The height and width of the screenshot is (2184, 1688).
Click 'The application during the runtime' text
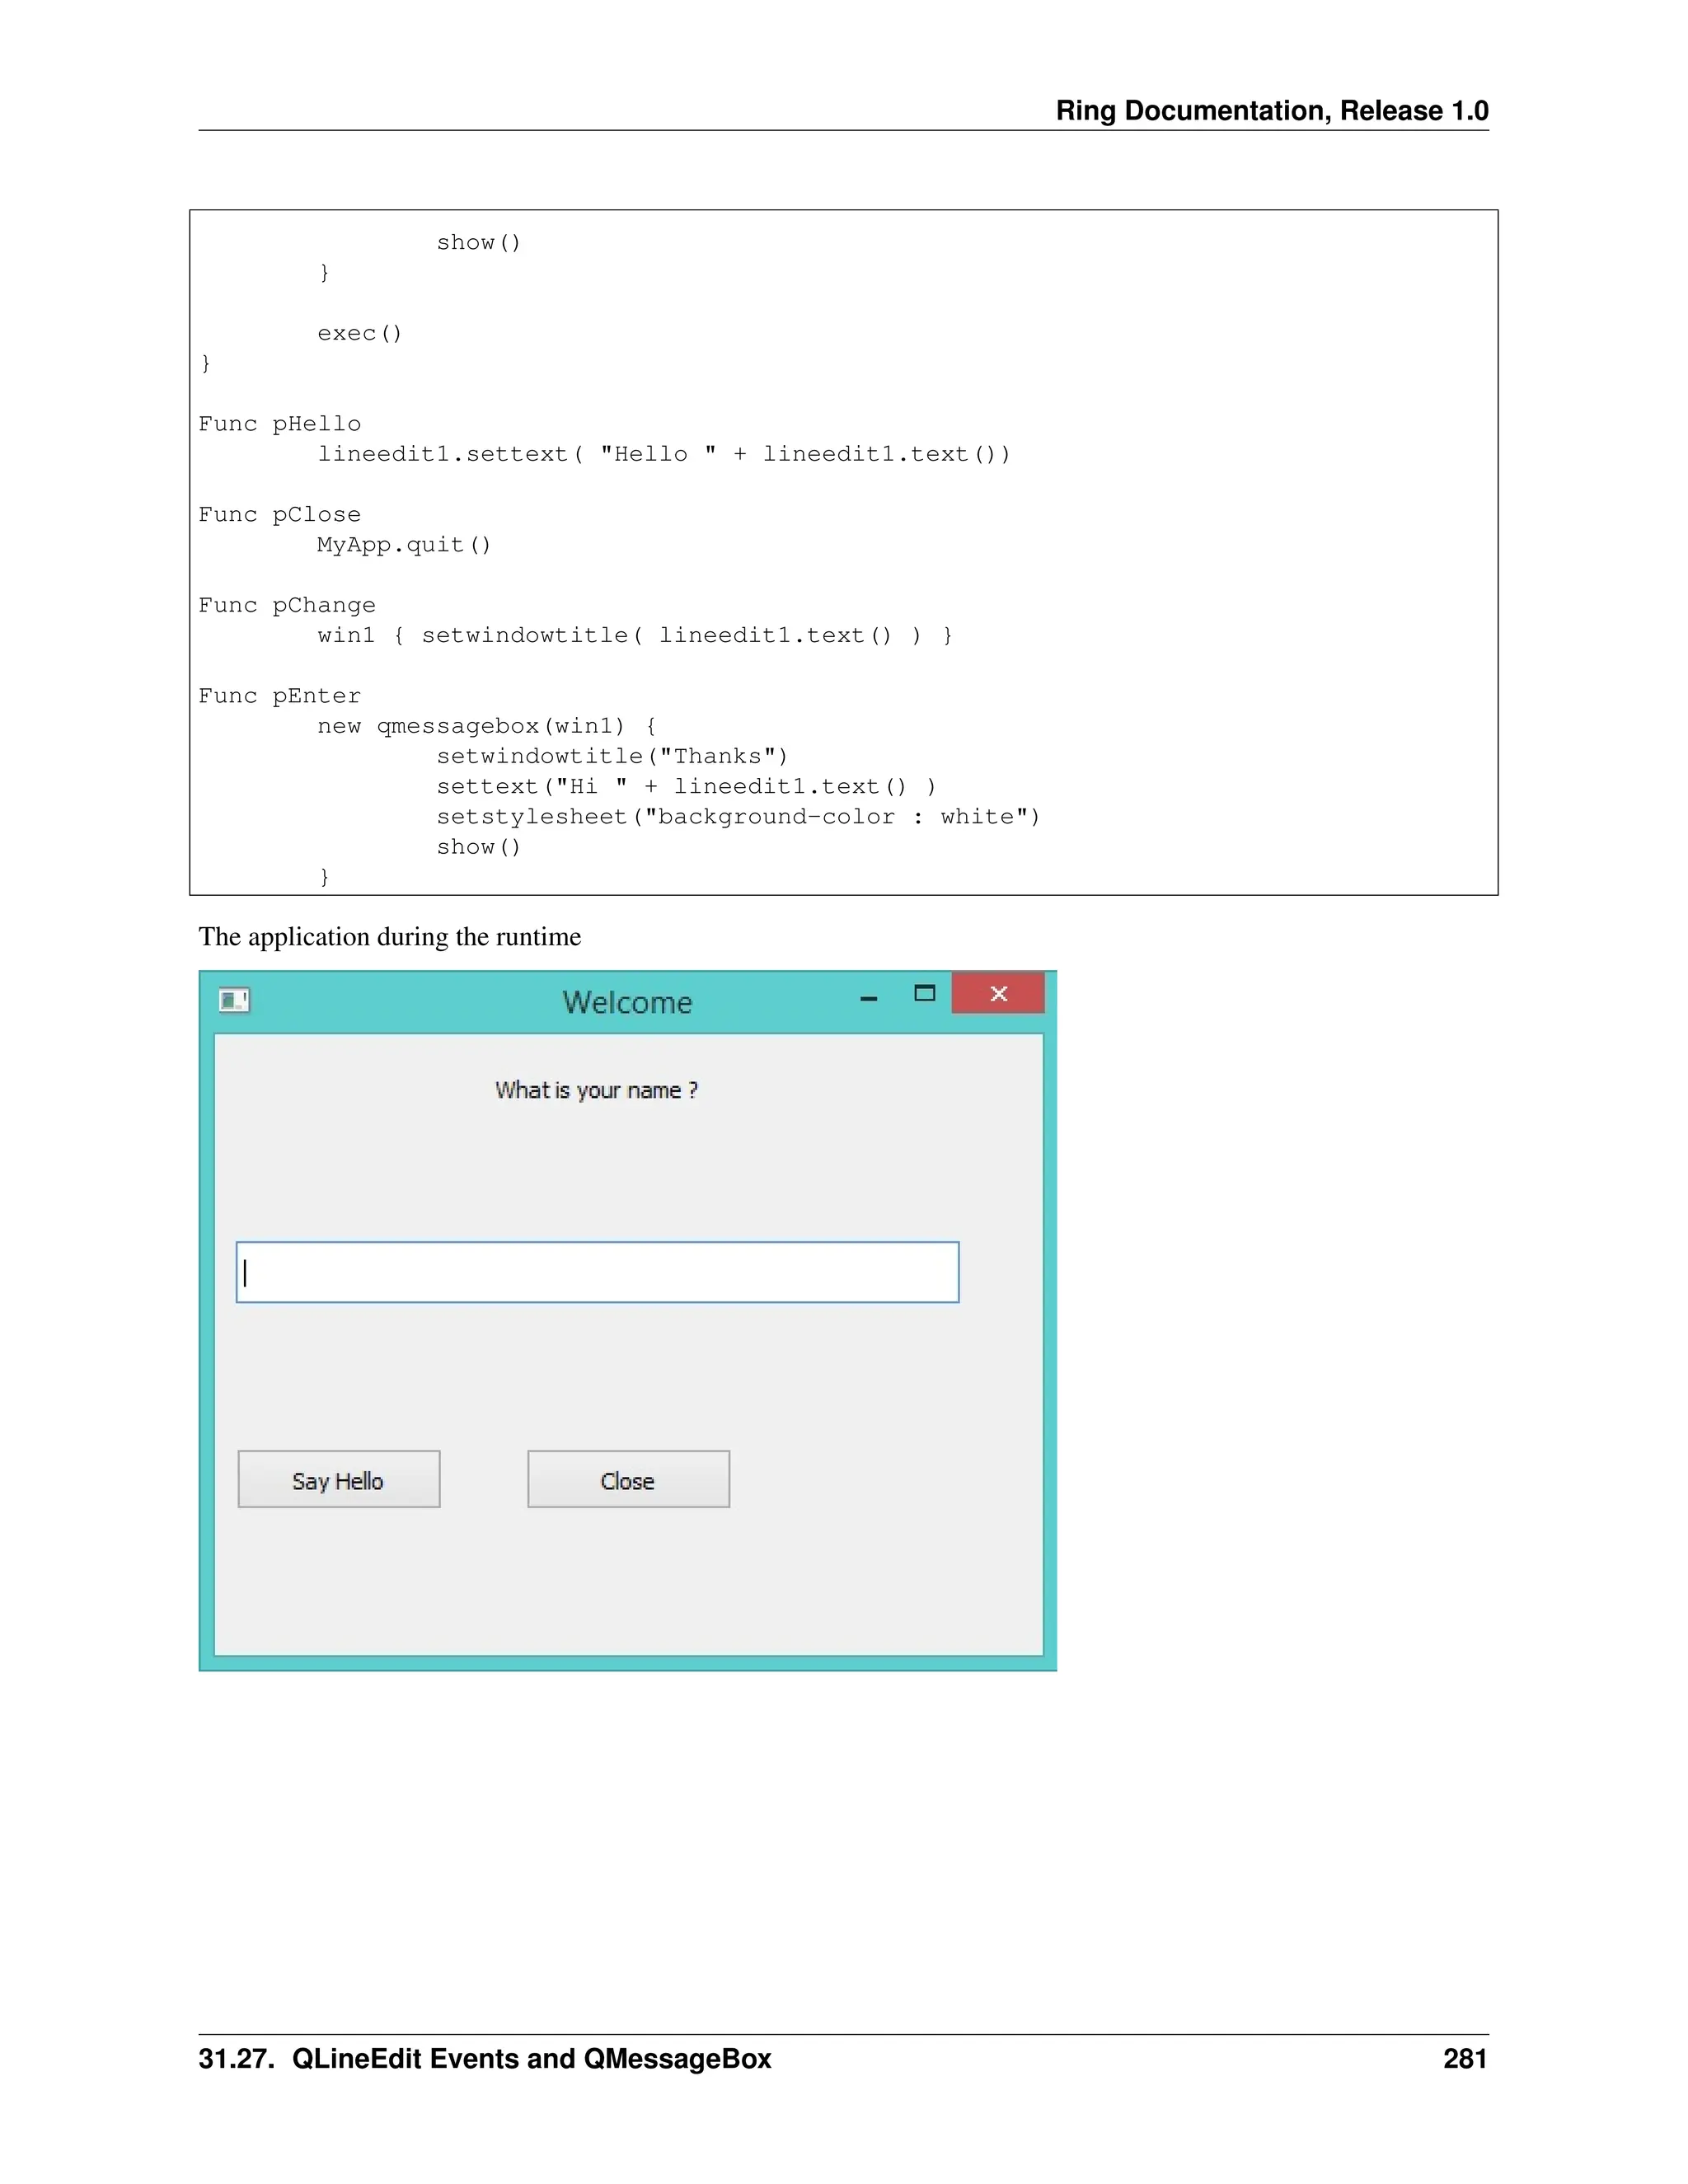(390, 937)
